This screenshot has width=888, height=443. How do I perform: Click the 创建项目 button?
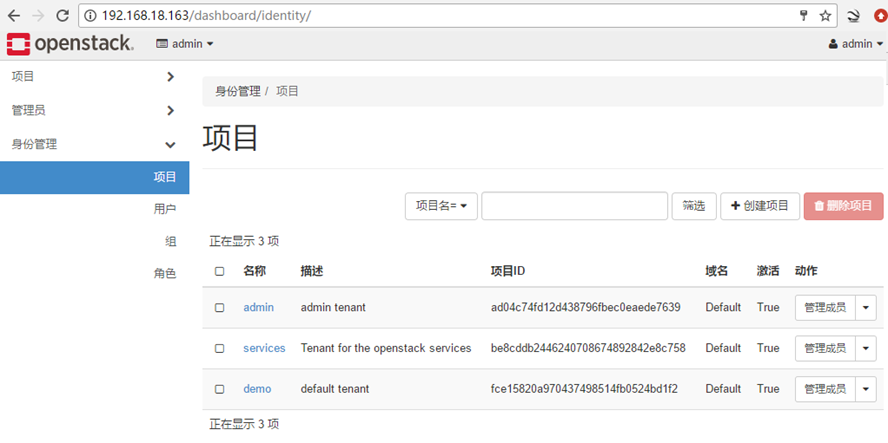tap(760, 206)
